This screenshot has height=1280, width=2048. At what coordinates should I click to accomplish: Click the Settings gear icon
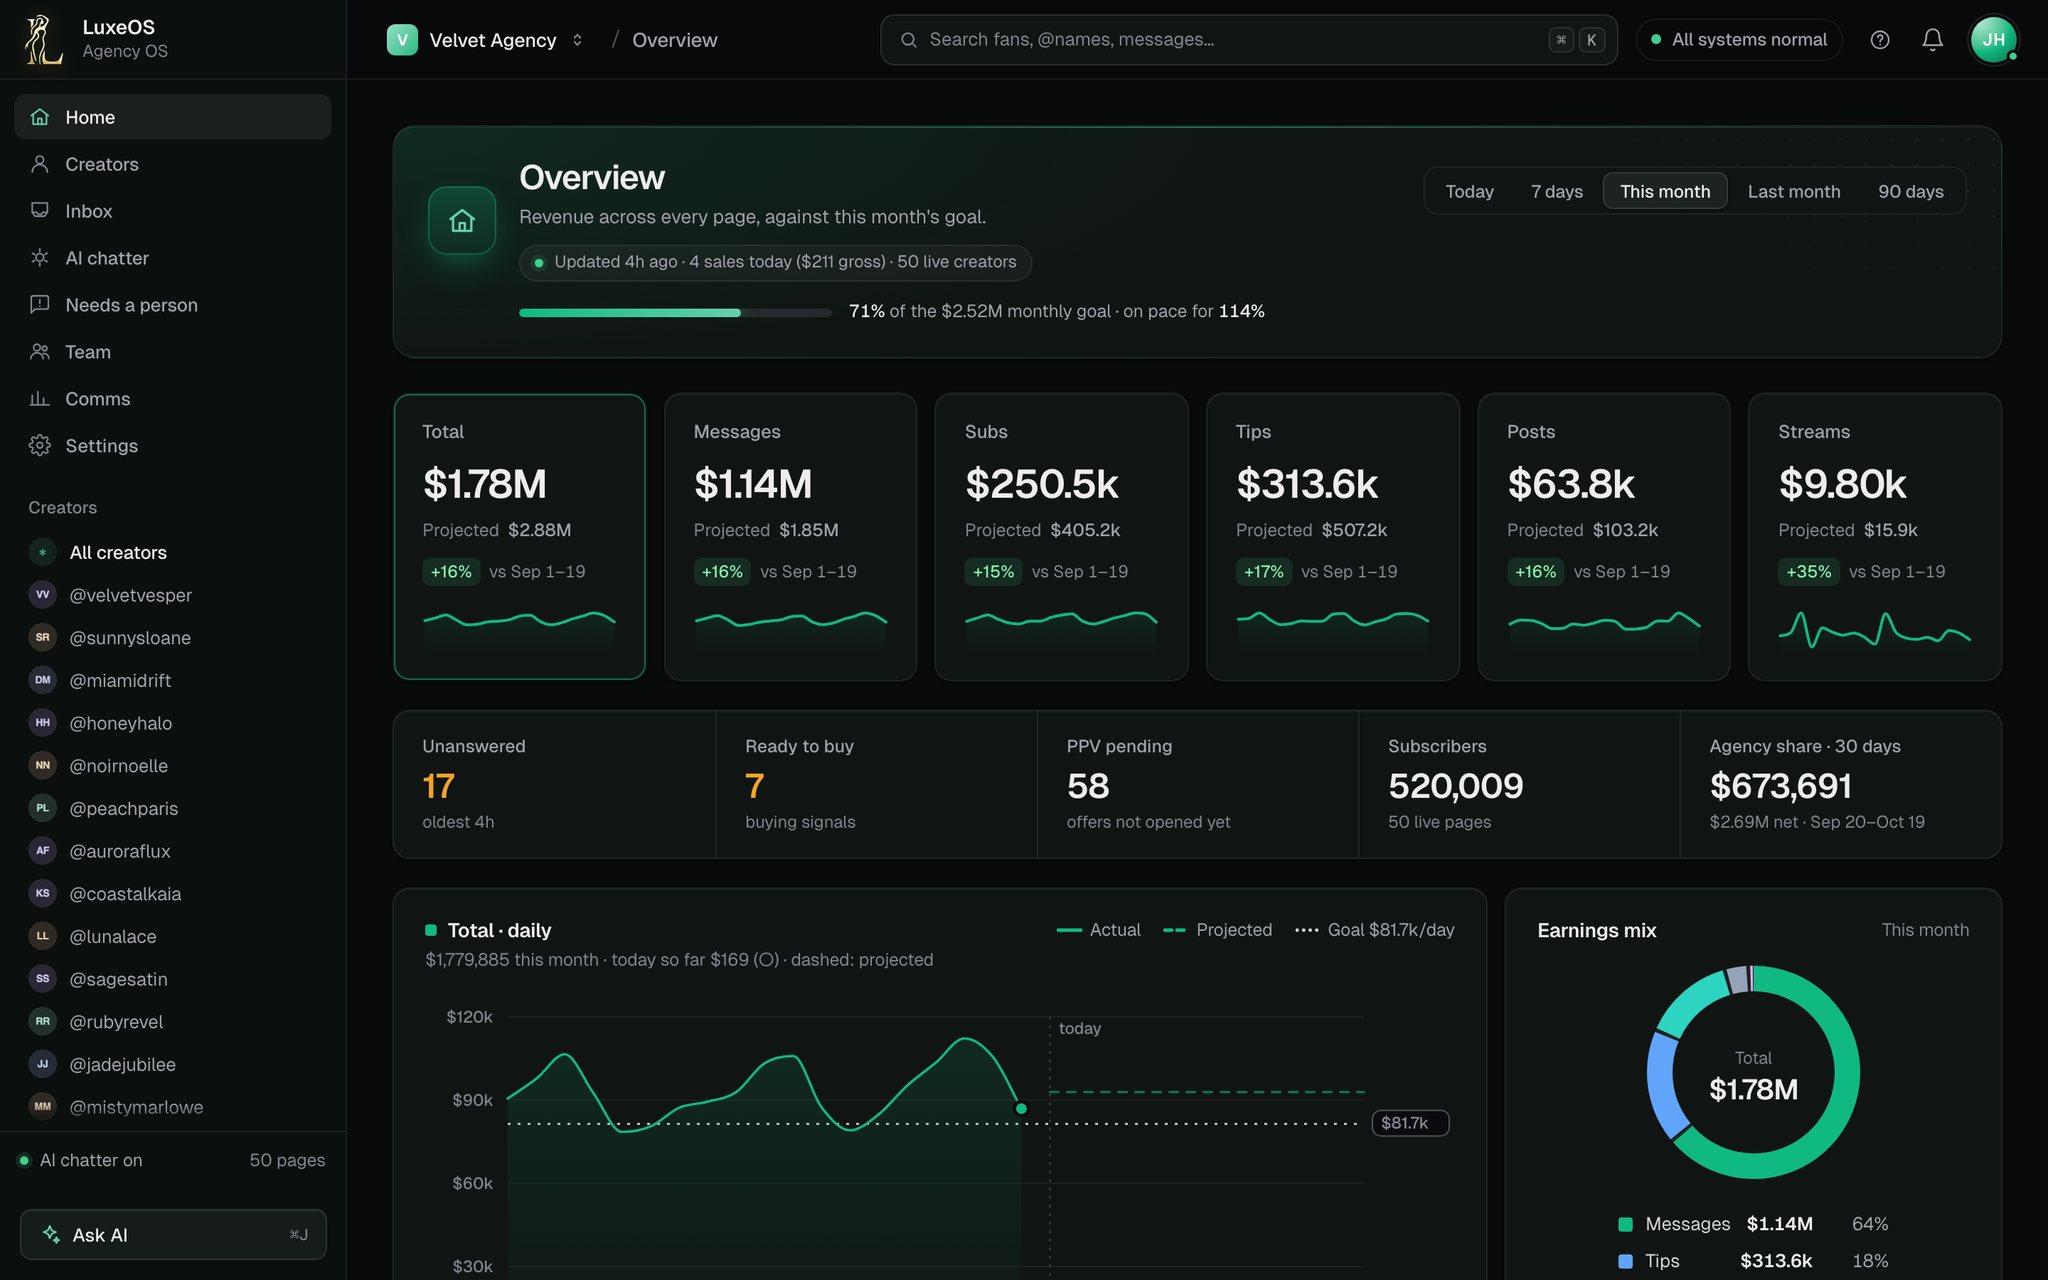point(40,446)
